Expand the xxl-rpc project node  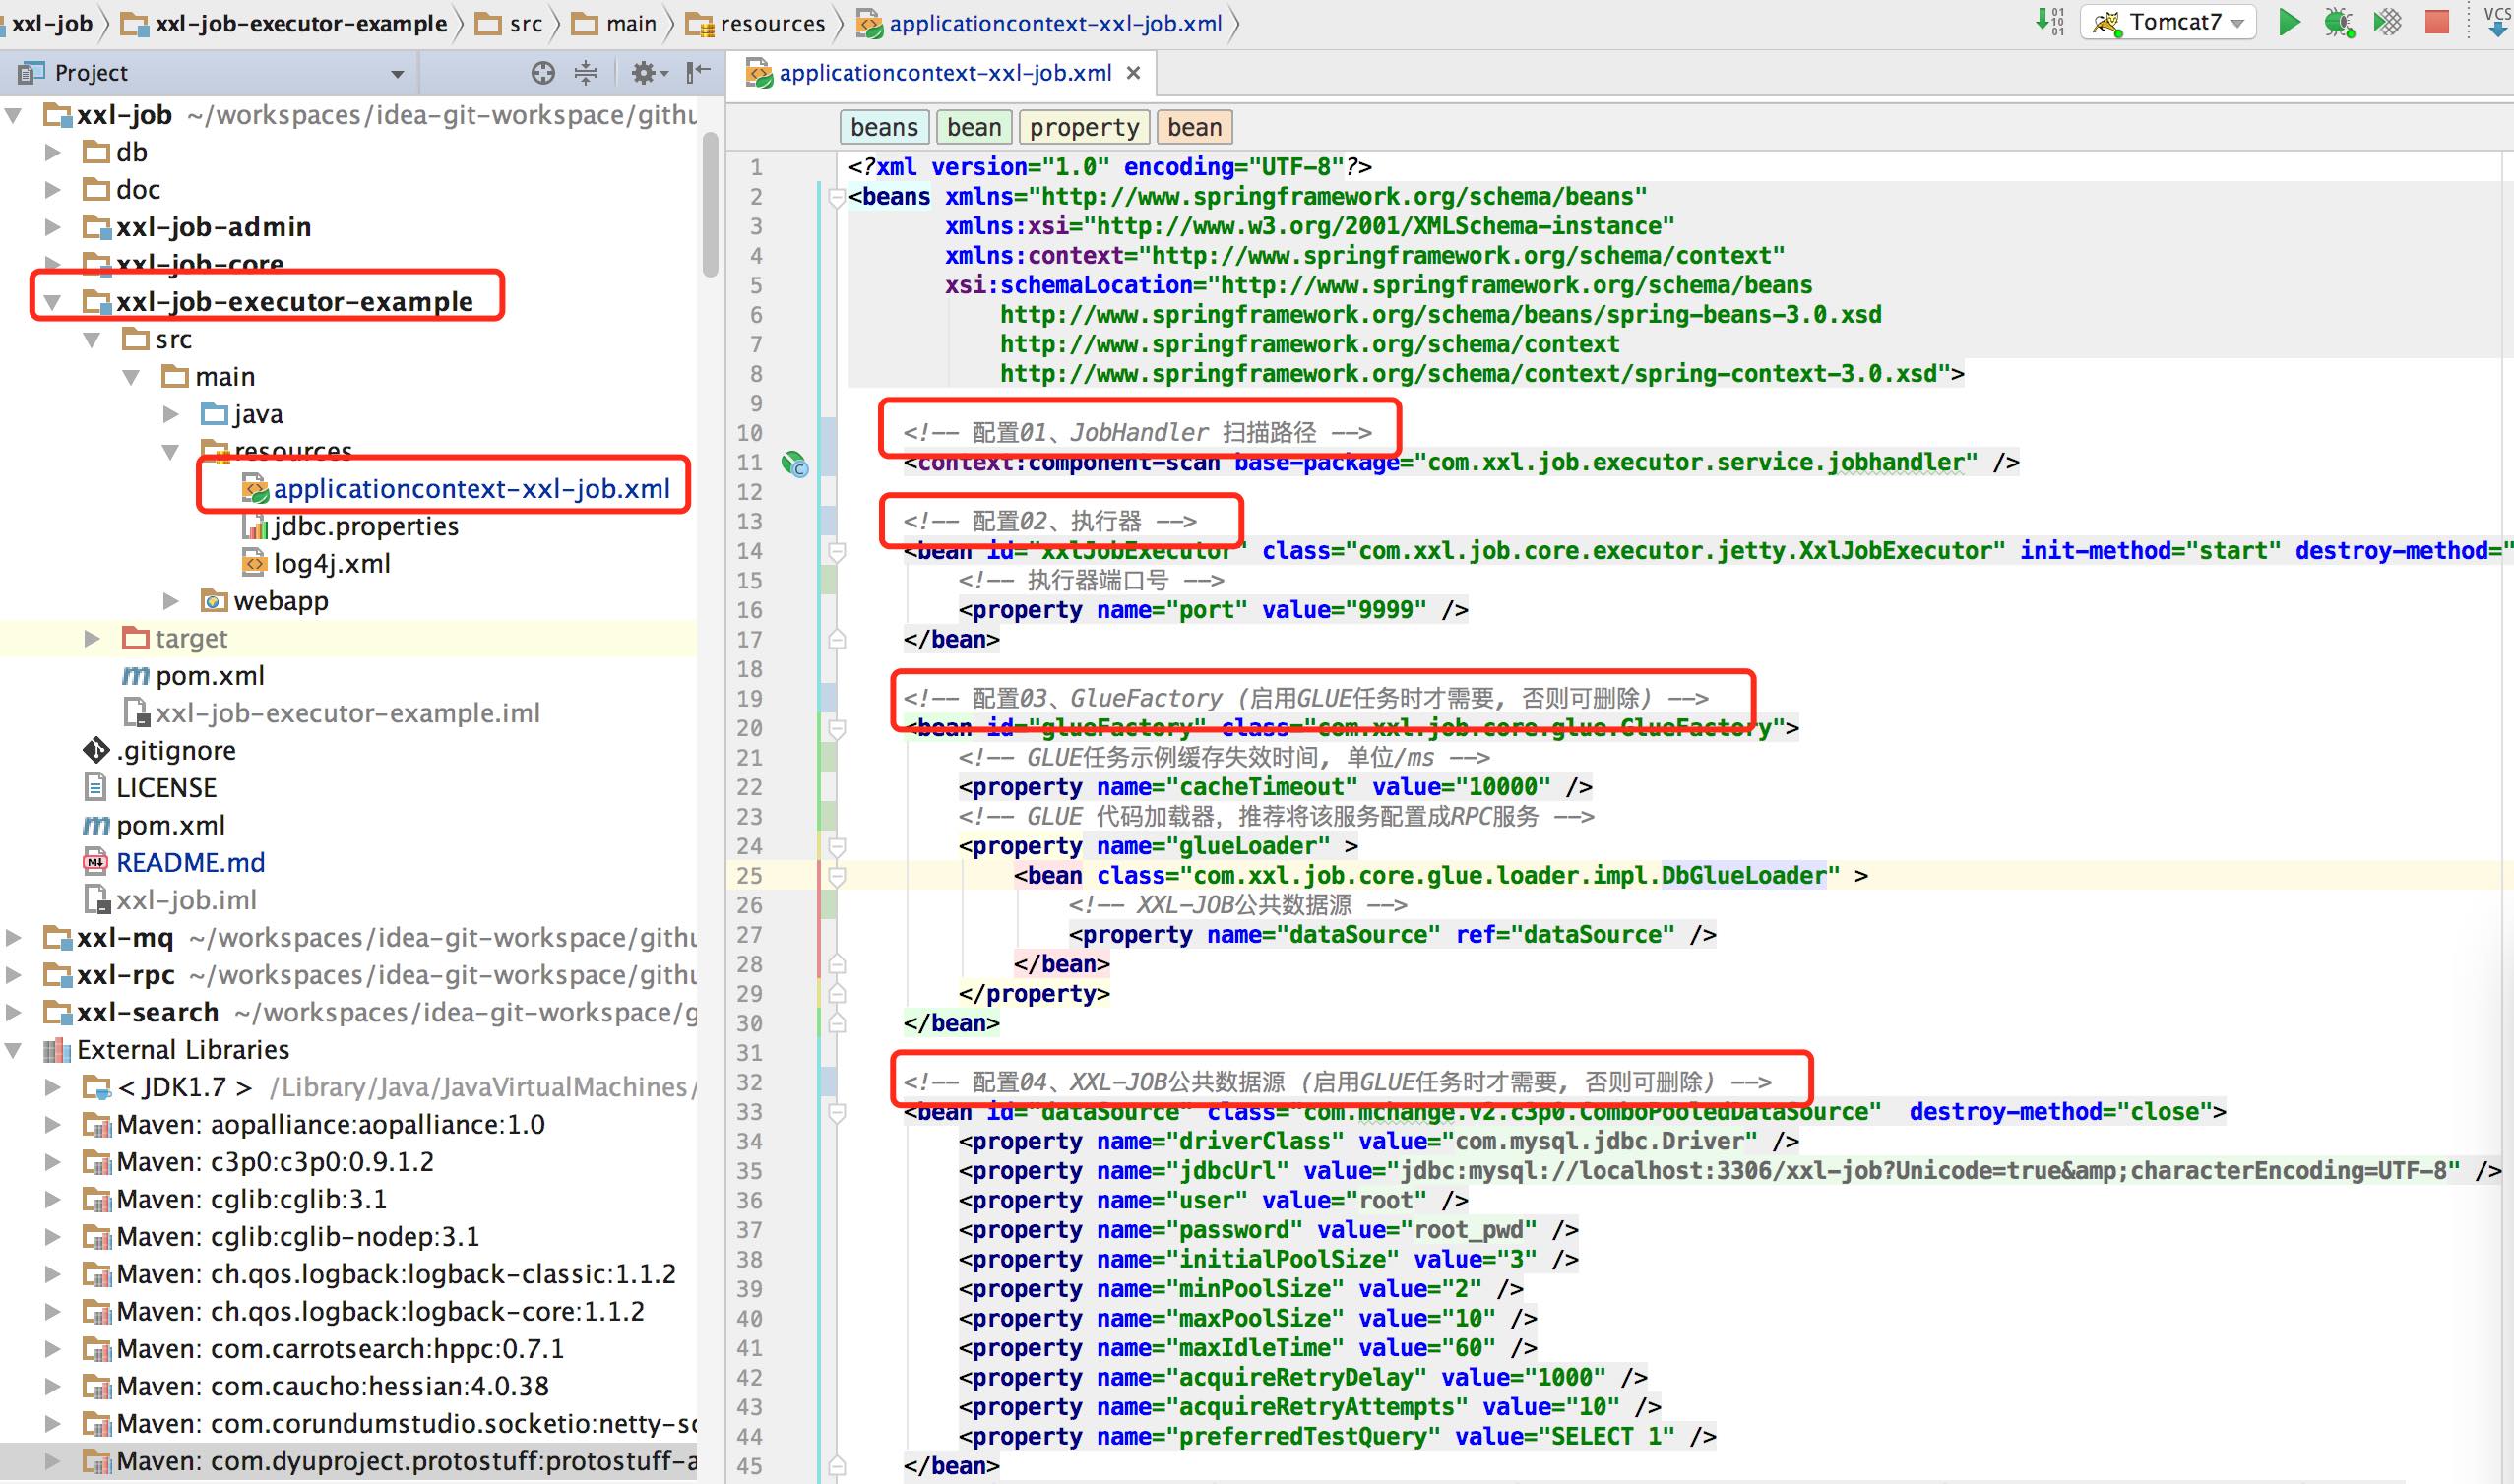click(14, 974)
